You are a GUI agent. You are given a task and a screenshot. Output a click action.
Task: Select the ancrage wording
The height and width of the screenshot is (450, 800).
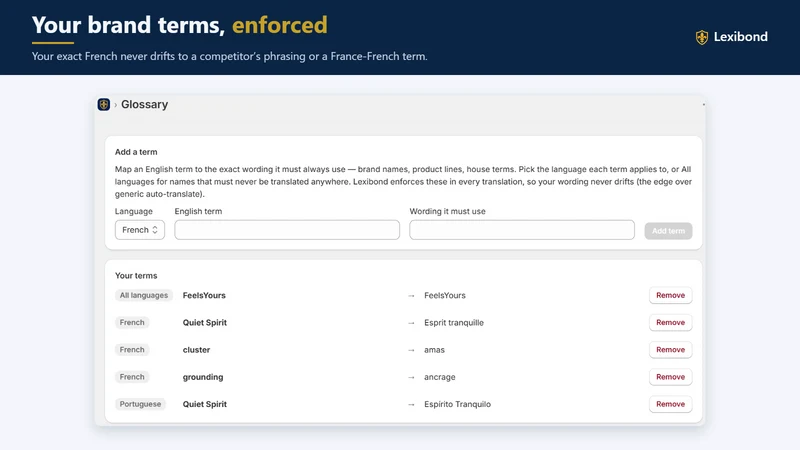(439, 377)
